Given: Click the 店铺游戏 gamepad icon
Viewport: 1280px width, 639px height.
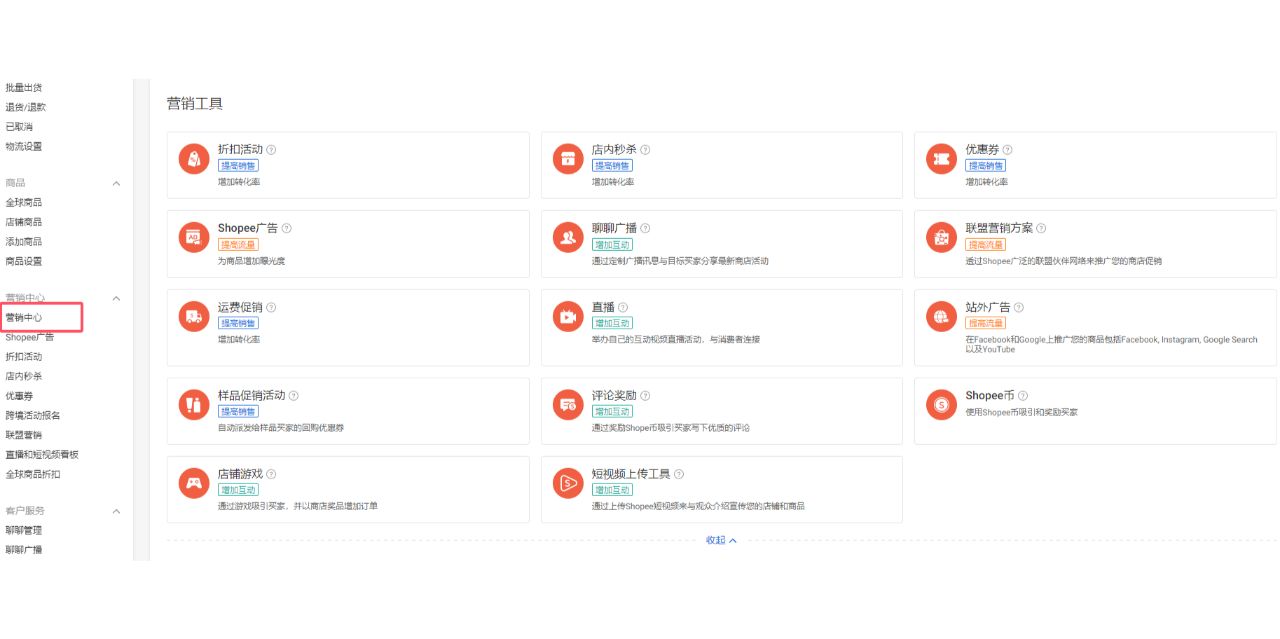Looking at the screenshot, I should 193,484.
